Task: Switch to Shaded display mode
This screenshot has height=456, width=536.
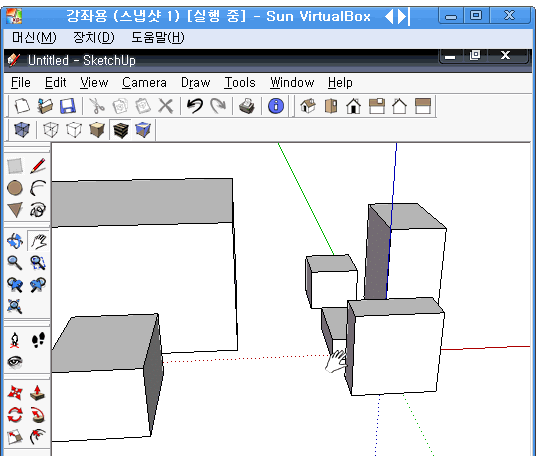Action: coord(97,130)
